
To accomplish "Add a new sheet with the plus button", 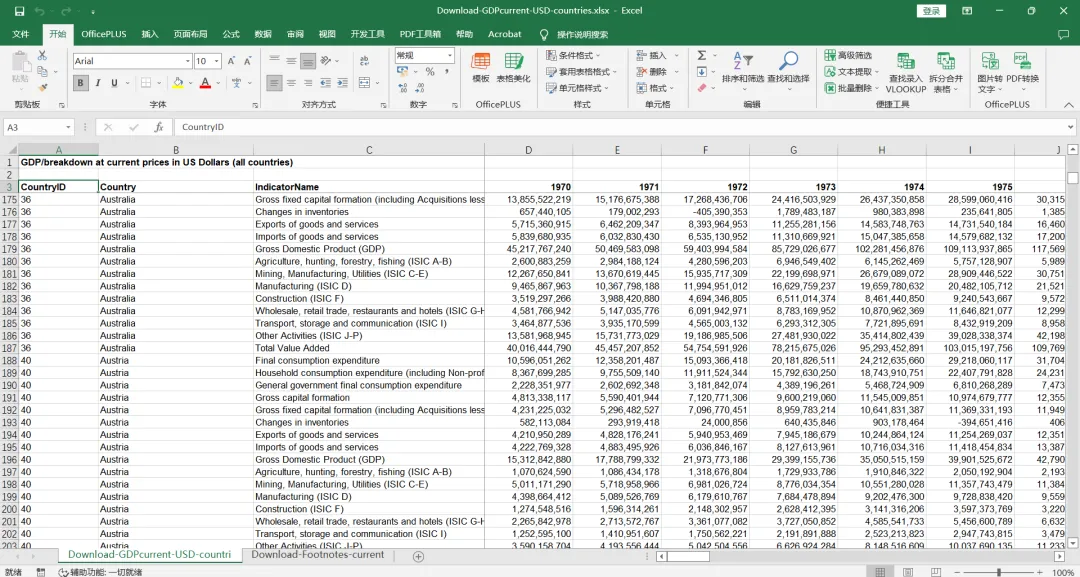I will tap(418, 556).
